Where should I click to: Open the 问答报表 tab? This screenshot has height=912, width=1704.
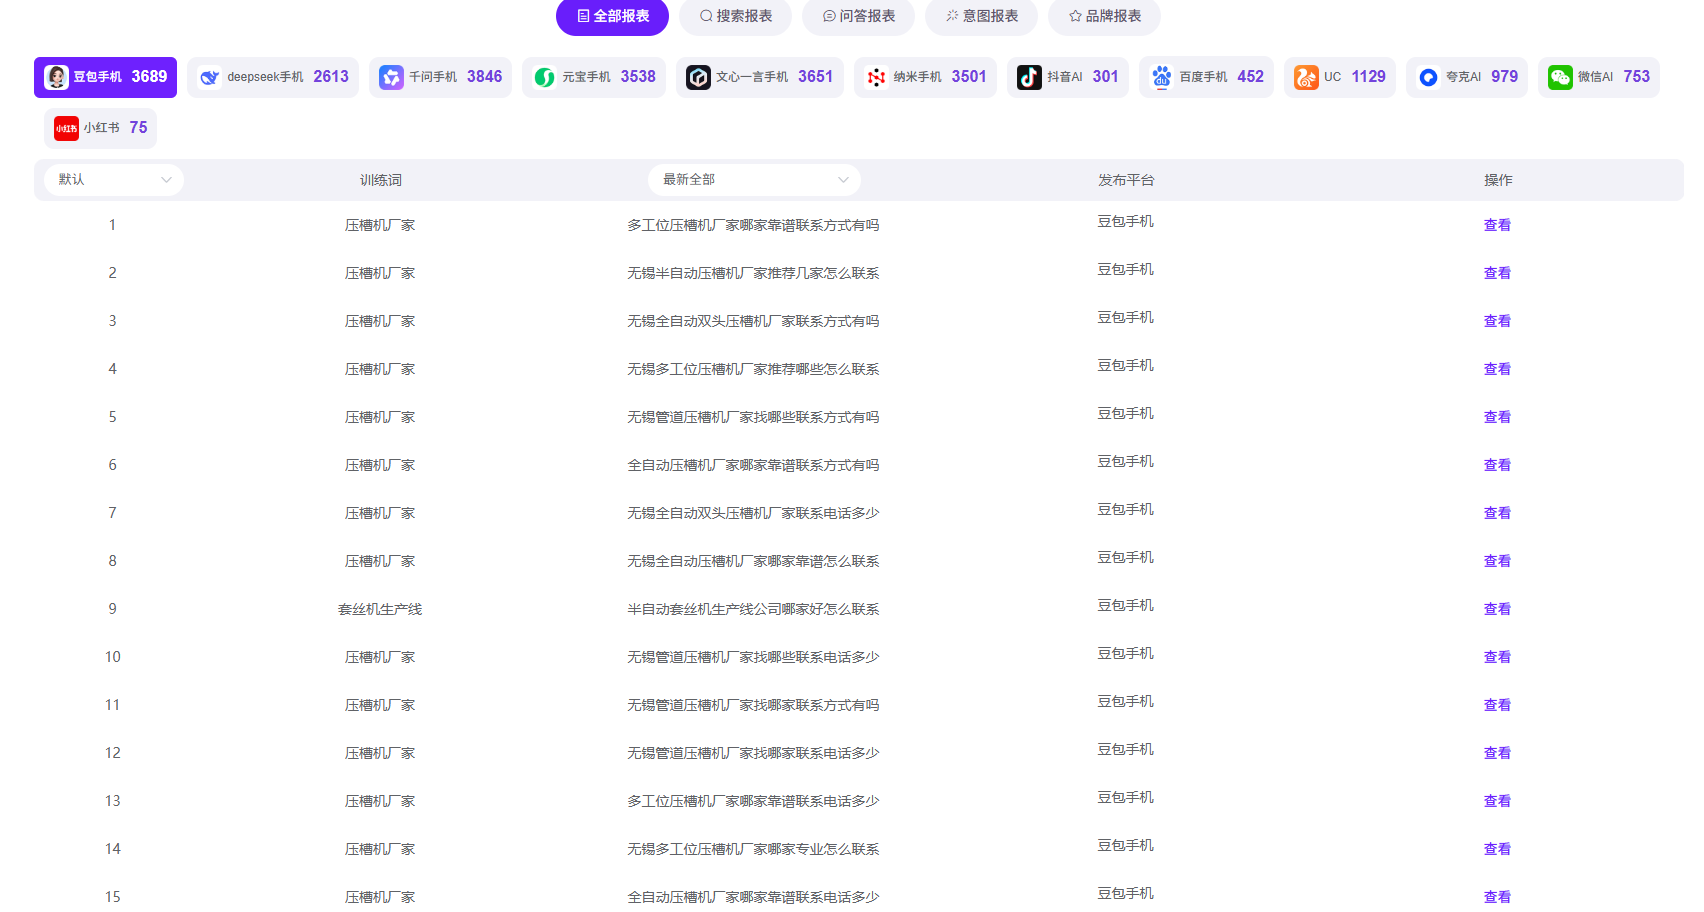tap(858, 16)
